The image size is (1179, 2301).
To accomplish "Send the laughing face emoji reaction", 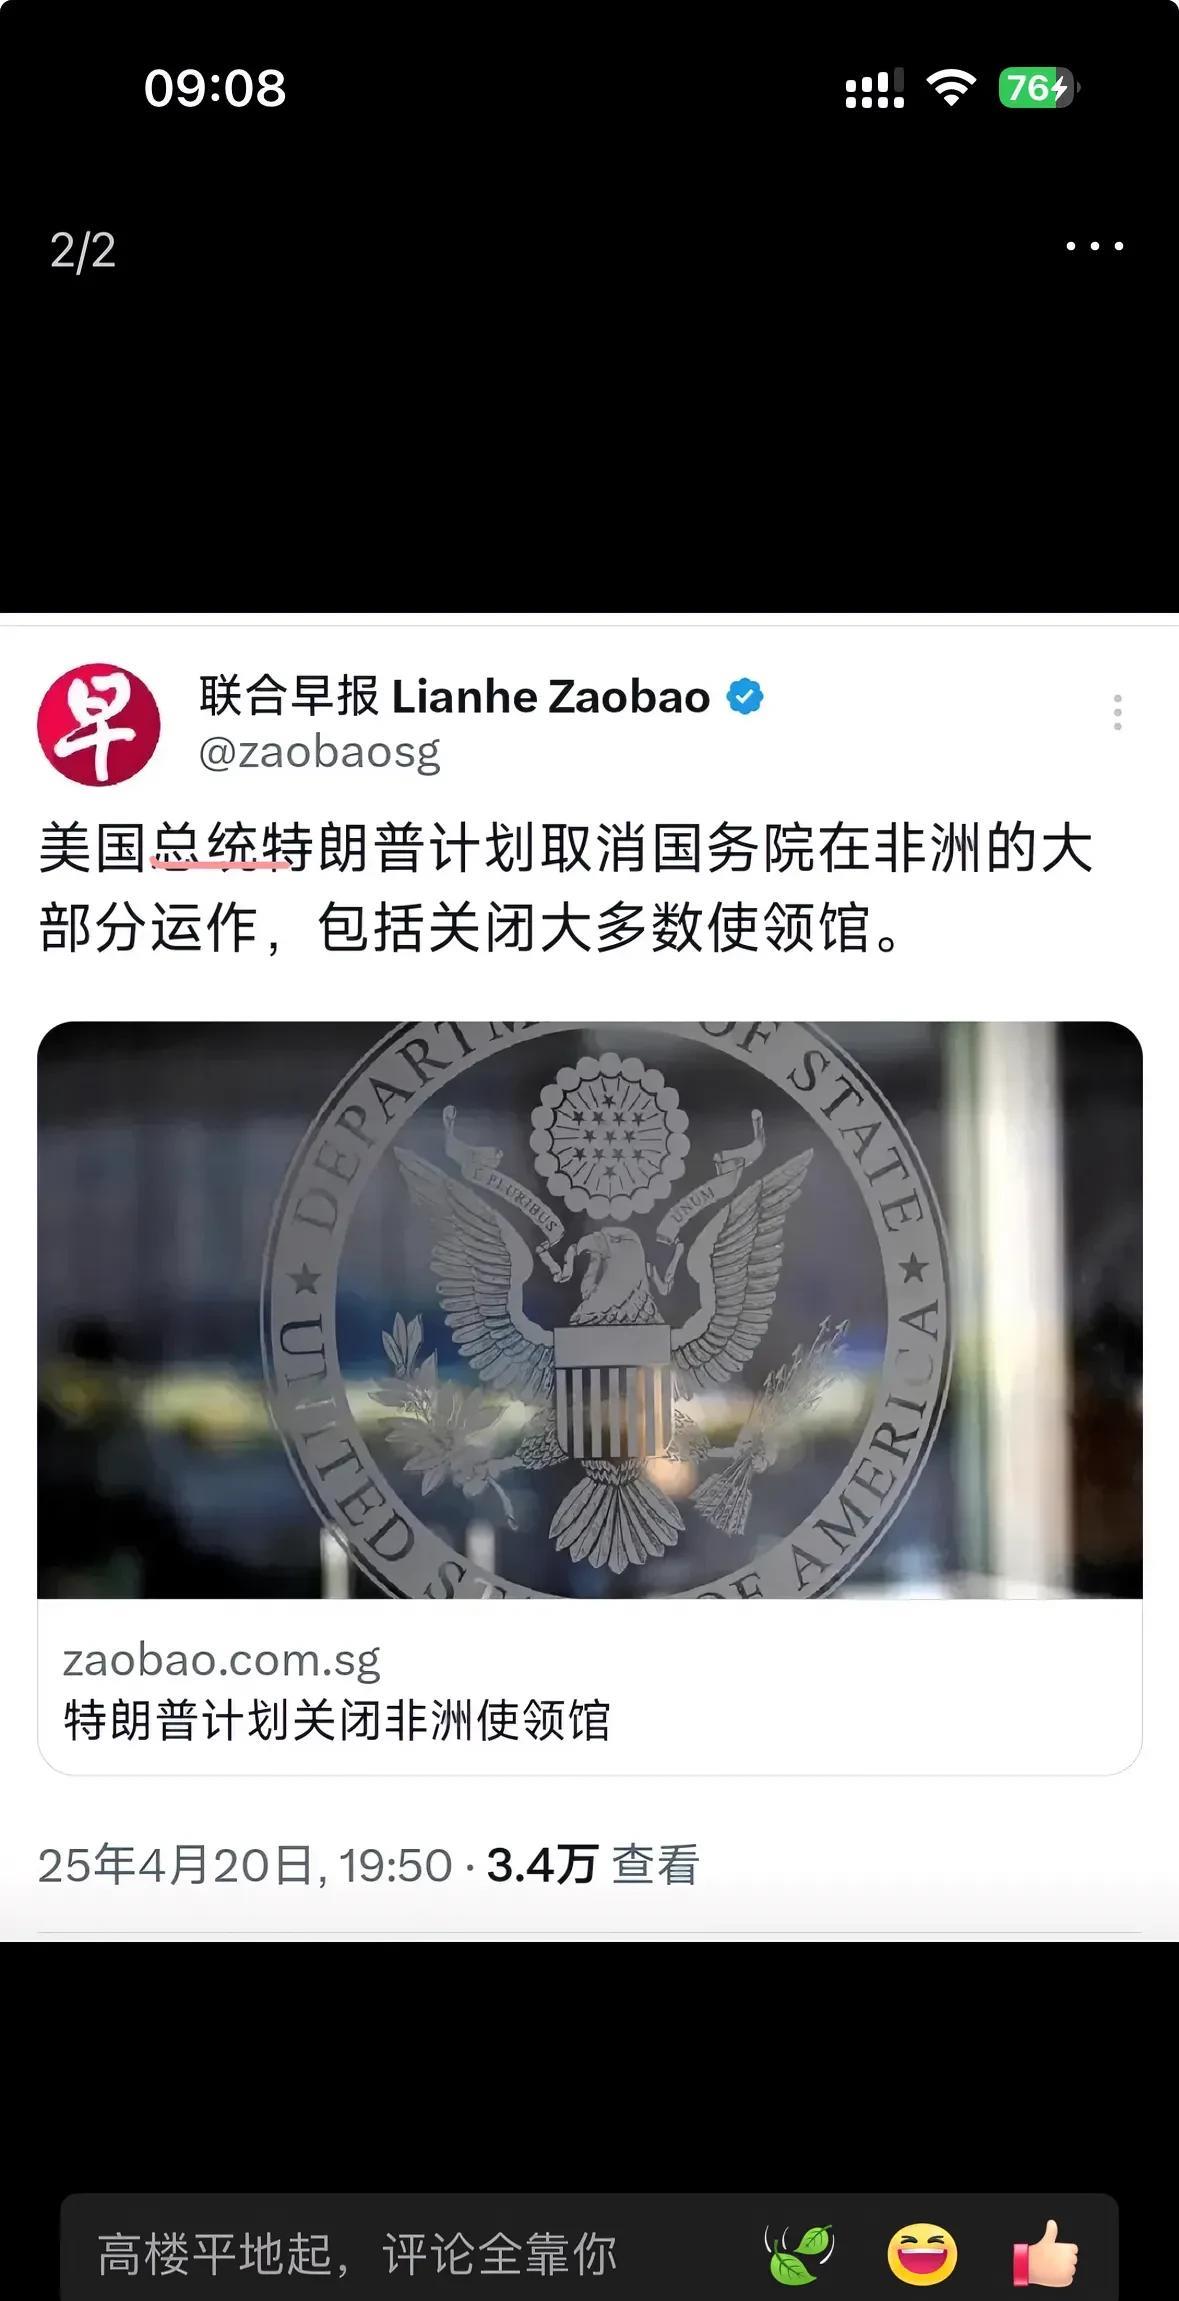I will click(x=922, y=2254).
